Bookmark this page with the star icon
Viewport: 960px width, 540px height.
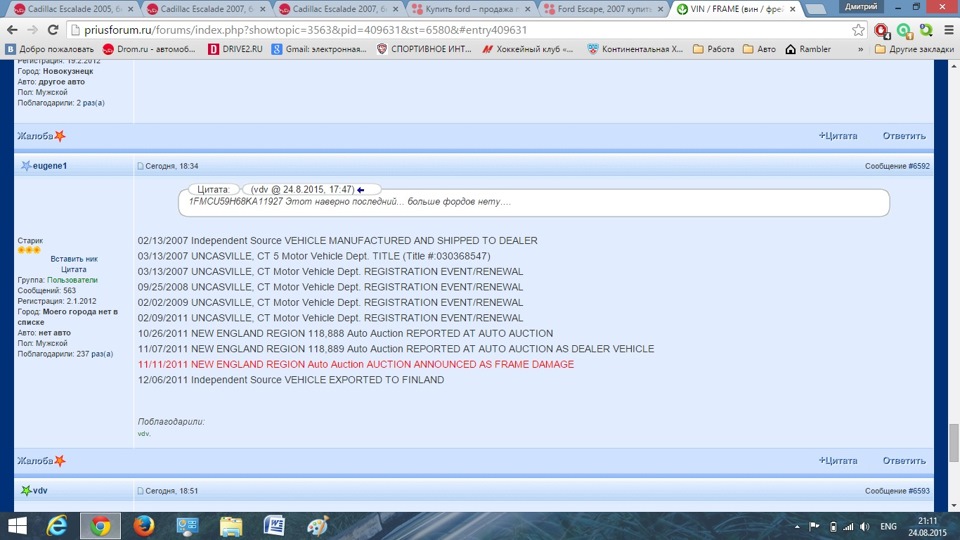pos(858,30)
